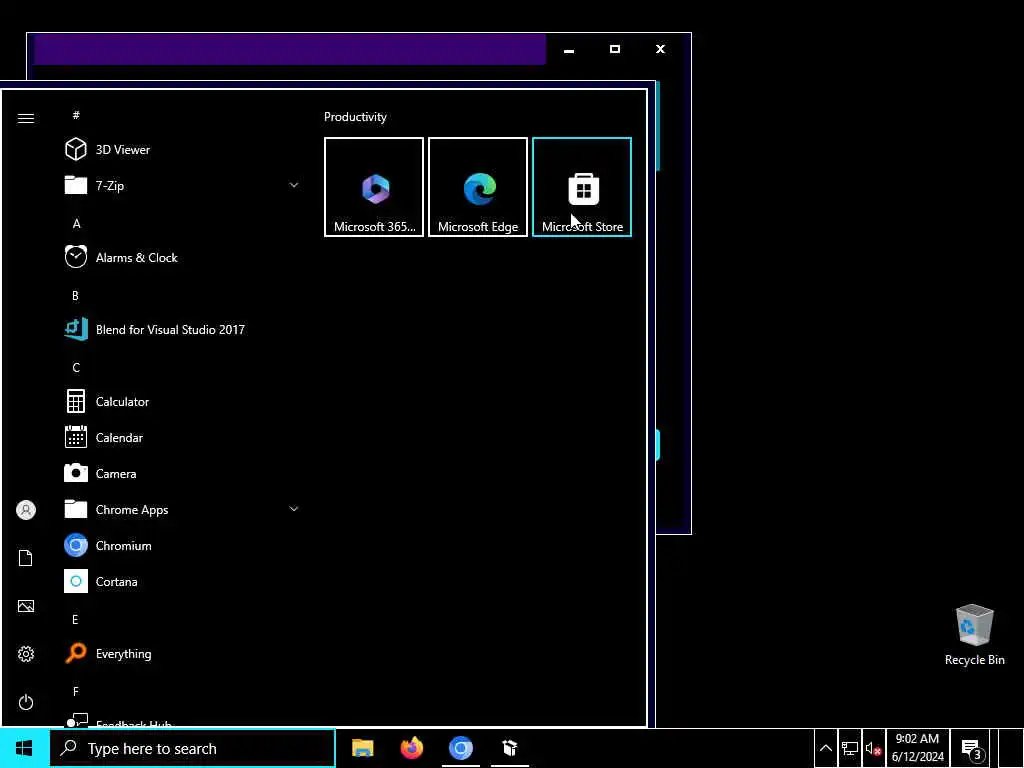Click the background window purple title bar
The height and width of the screenshot is (768, 1024).
290,50
